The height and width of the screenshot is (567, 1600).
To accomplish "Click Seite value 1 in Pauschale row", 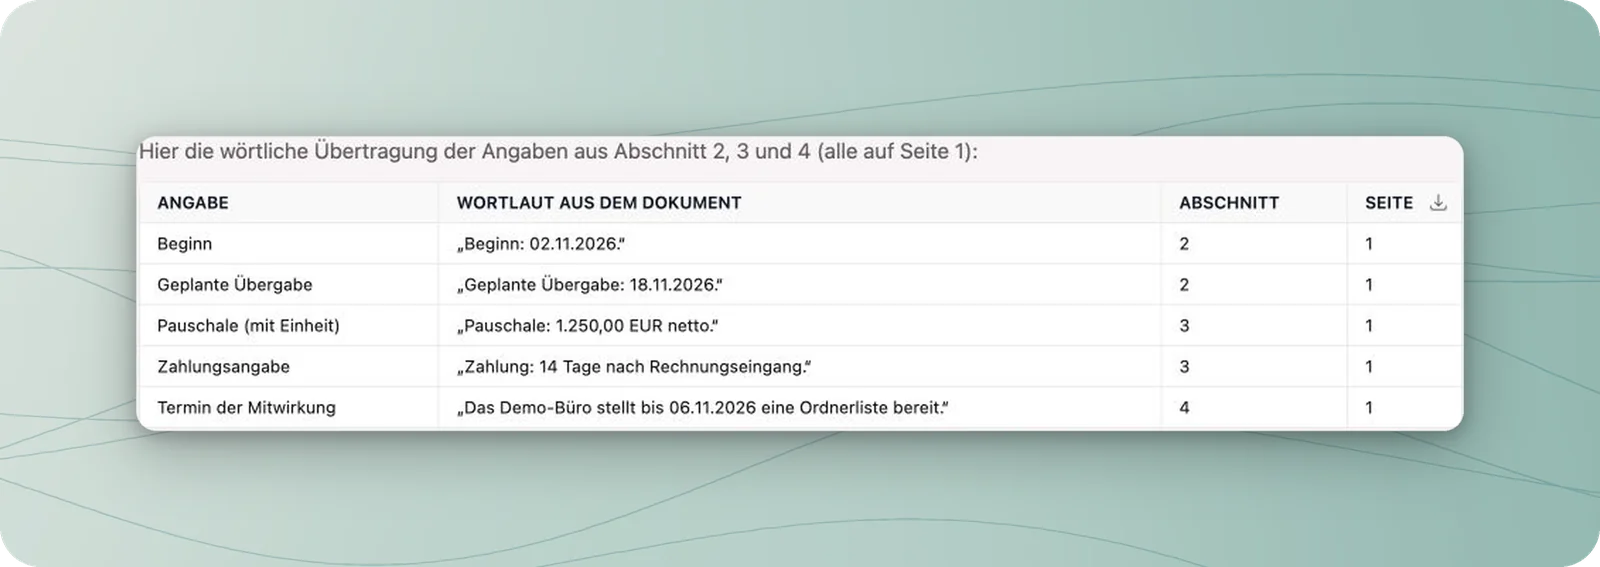I will point(1369,326).
